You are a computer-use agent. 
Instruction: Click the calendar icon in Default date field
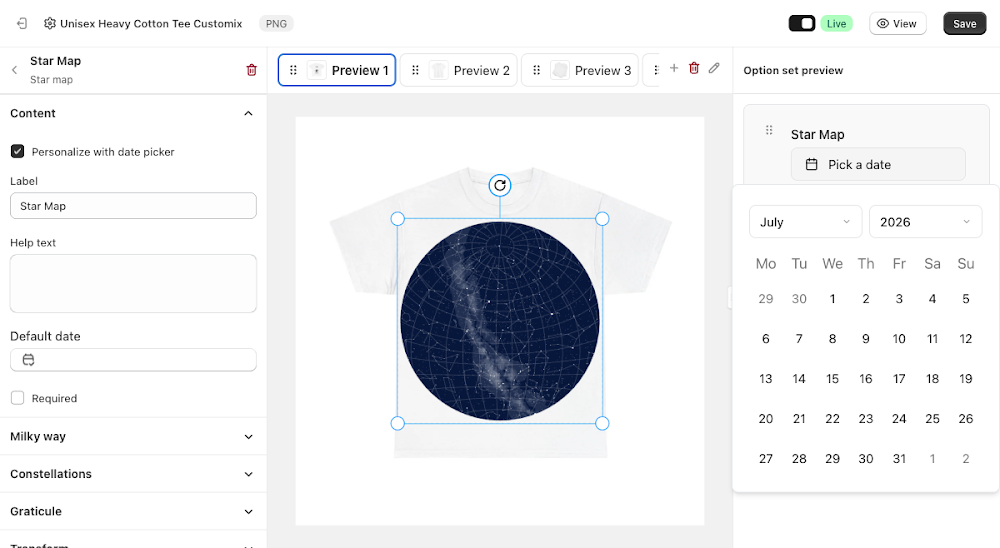[28, 360]
